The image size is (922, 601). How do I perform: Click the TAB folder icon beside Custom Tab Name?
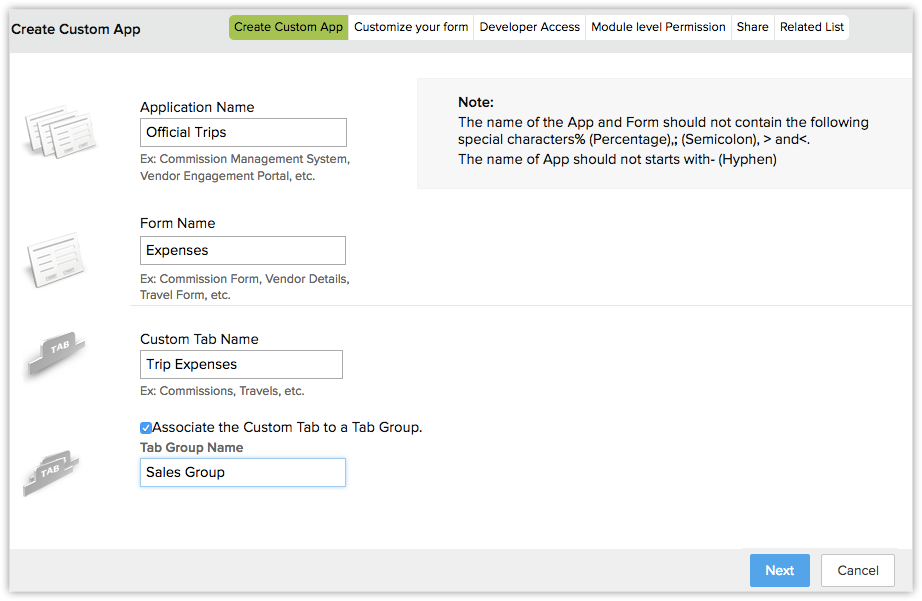click(54, 353)
